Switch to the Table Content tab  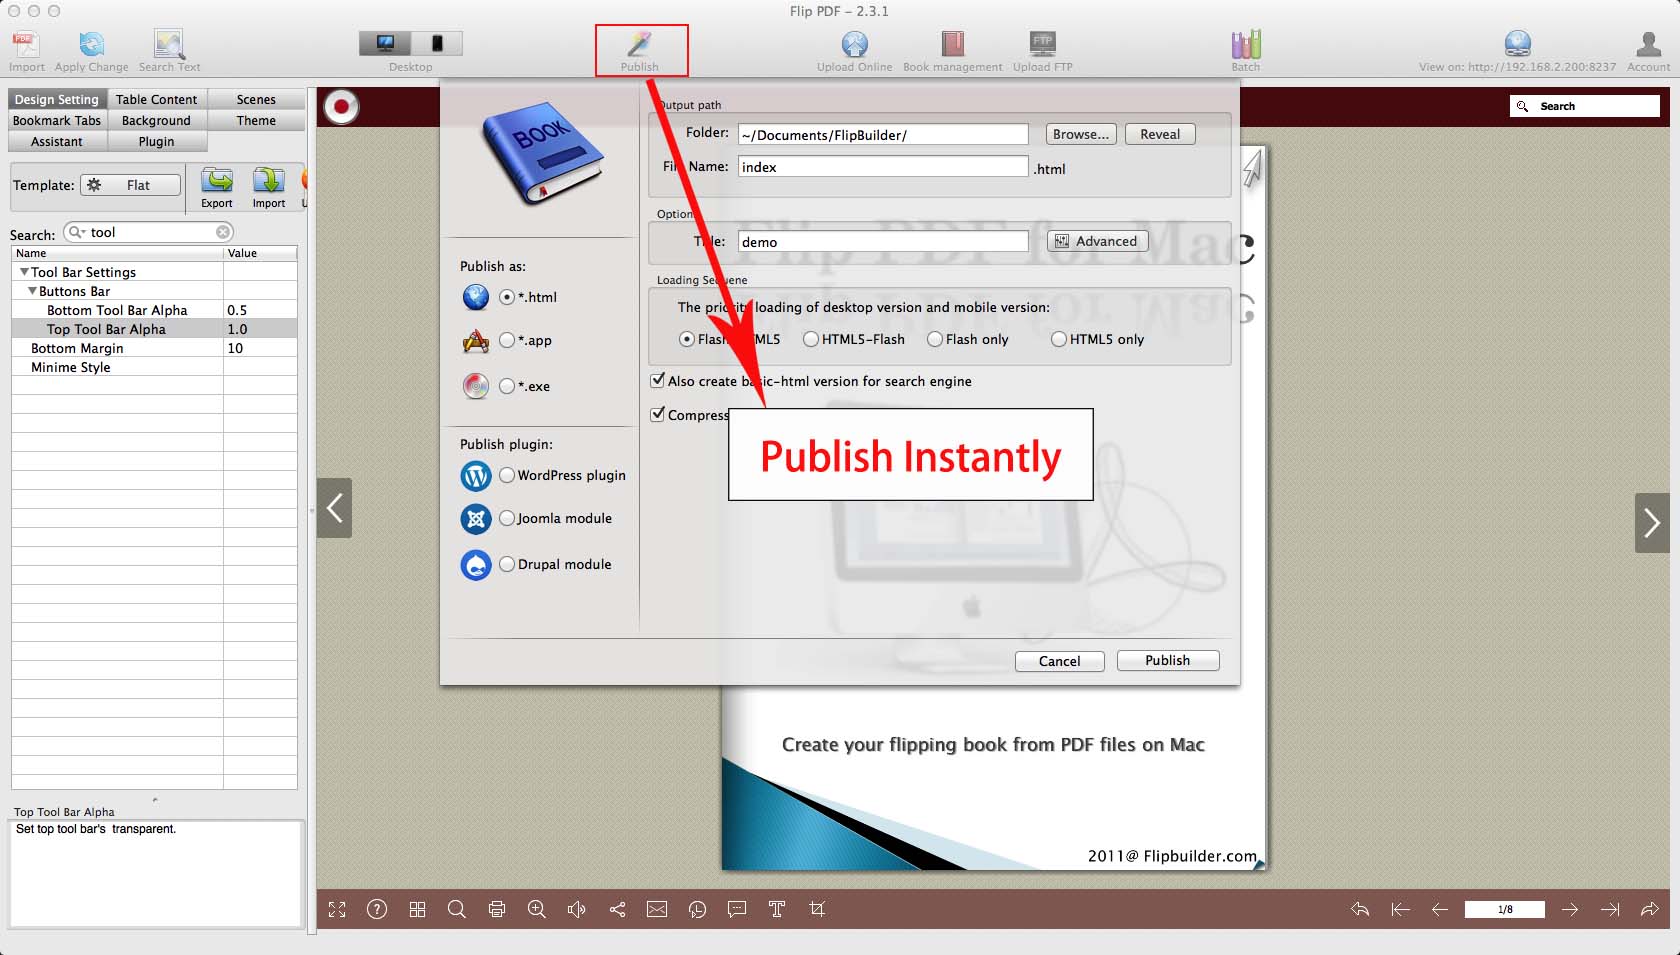click(156, 99)
